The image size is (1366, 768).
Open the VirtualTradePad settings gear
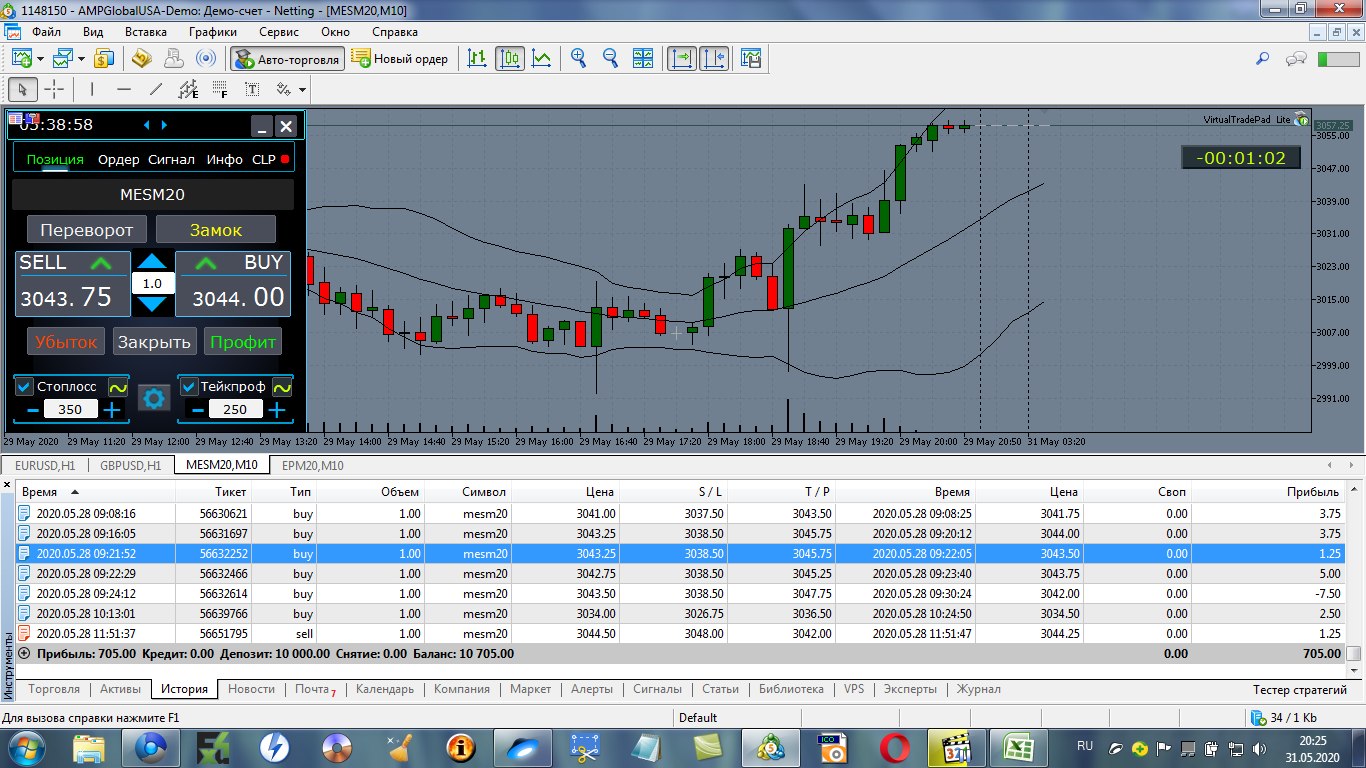(154, 398)
